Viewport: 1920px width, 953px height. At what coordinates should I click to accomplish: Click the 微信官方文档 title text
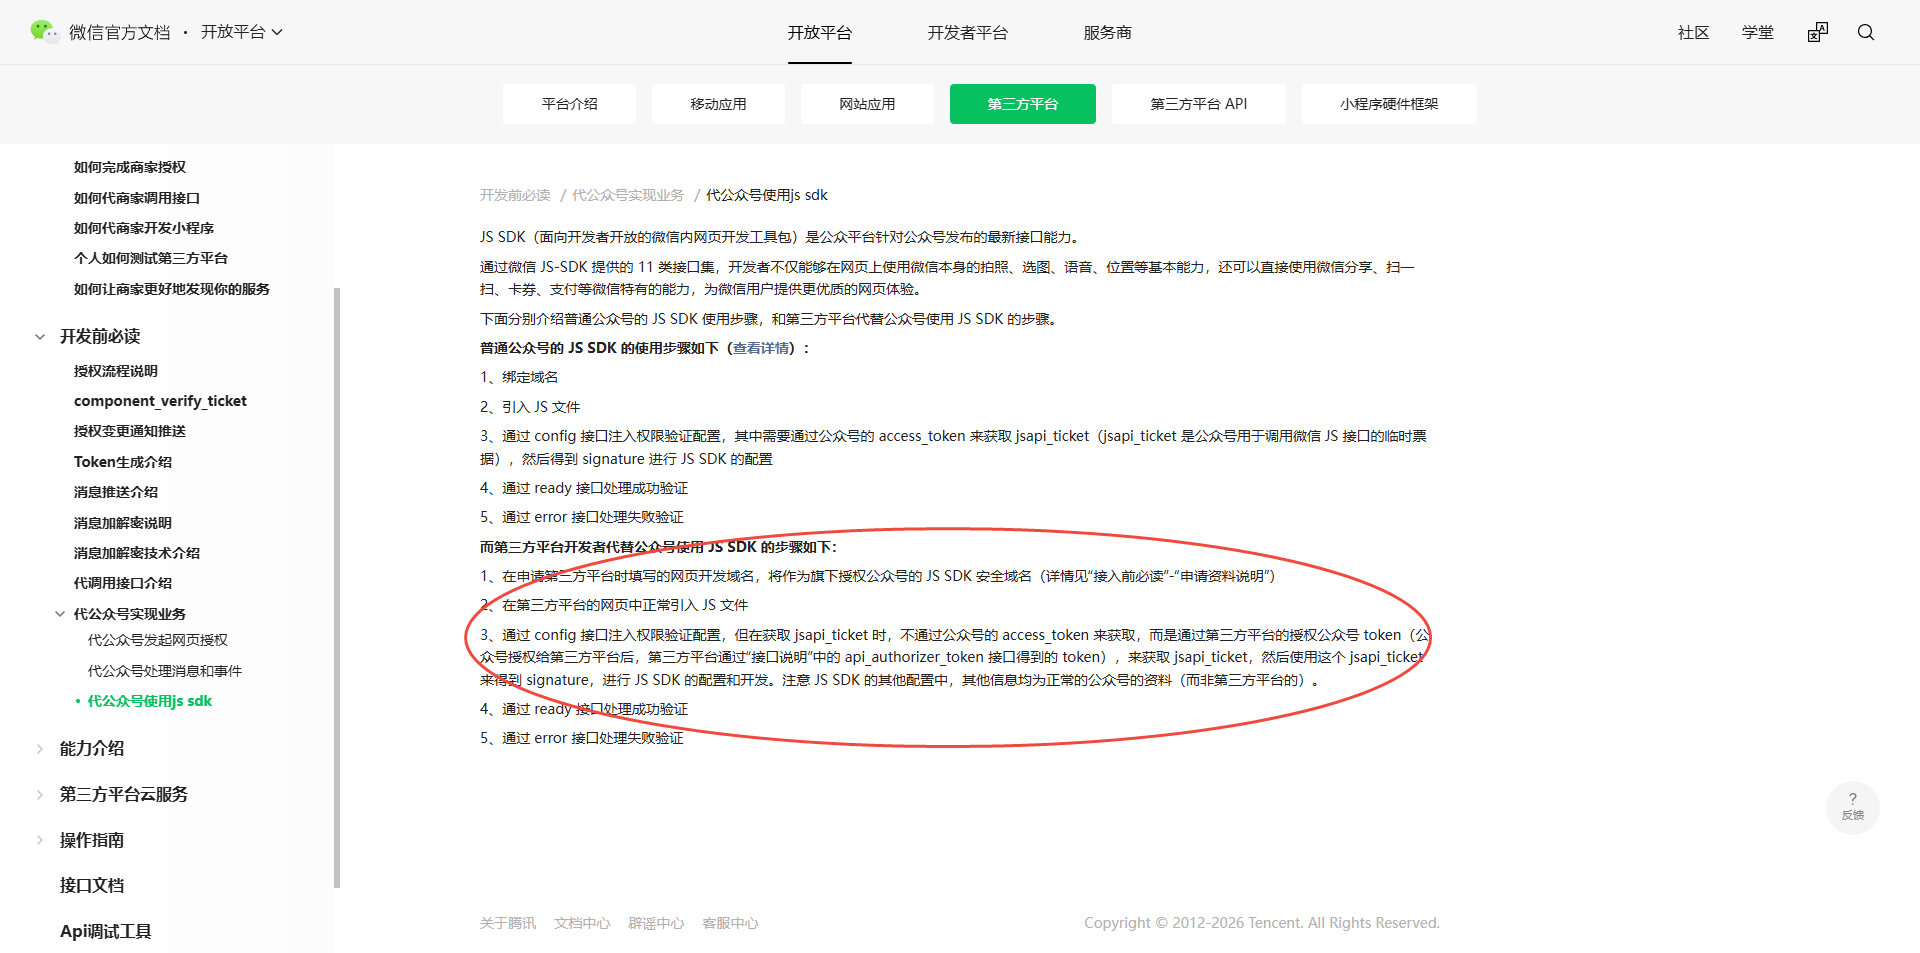[x=120, y=32]
